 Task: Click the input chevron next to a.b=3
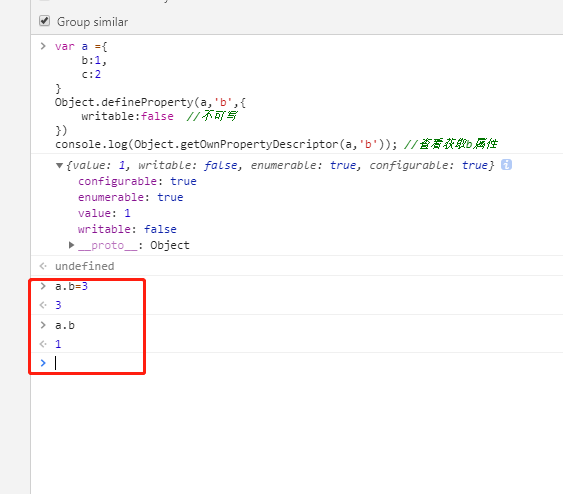43,286
